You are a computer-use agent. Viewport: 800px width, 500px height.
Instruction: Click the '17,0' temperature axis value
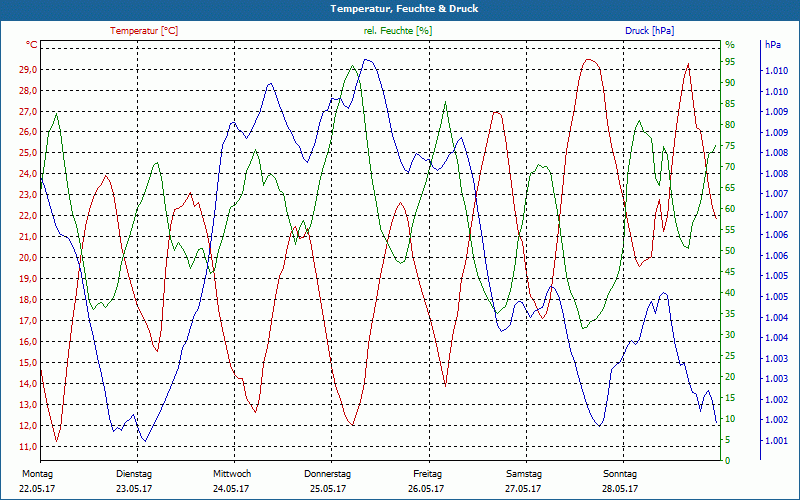tap(28, 320)
